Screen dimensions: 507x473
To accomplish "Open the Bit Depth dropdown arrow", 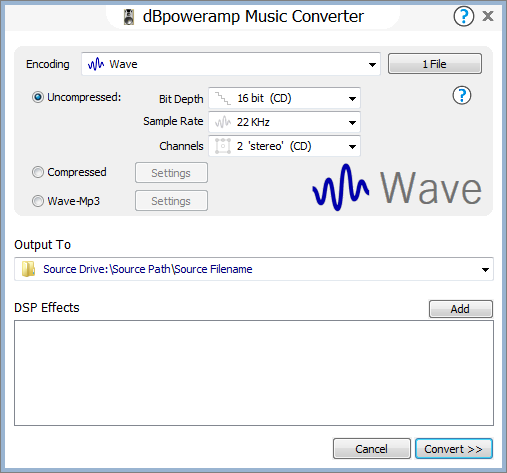I will click(x=352, y=99).
